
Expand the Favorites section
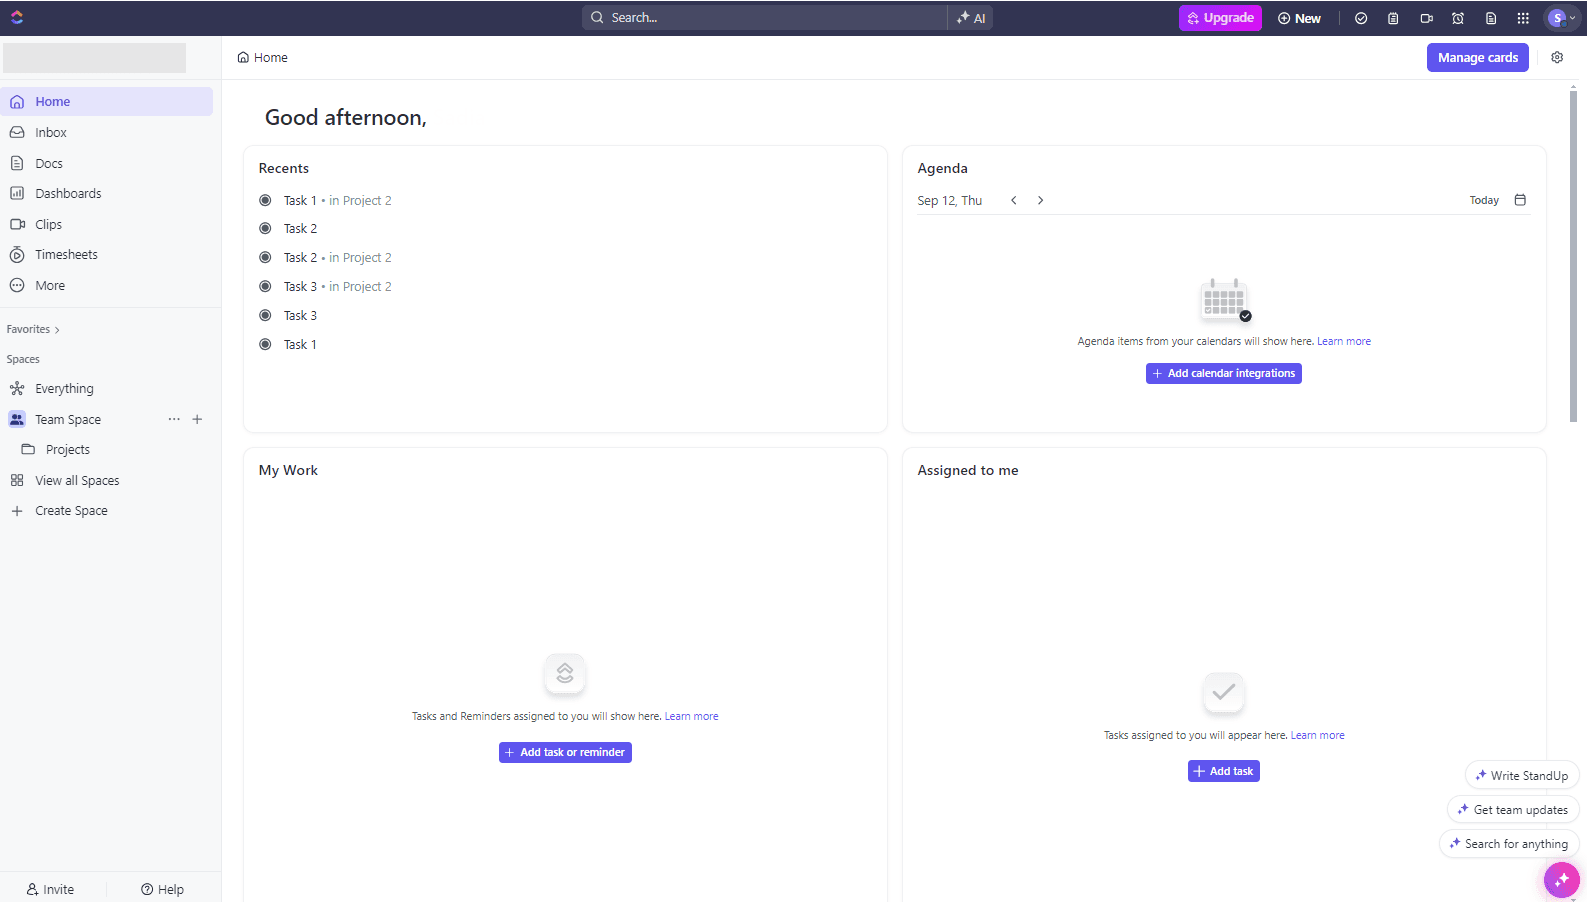(x=33, y=329)
